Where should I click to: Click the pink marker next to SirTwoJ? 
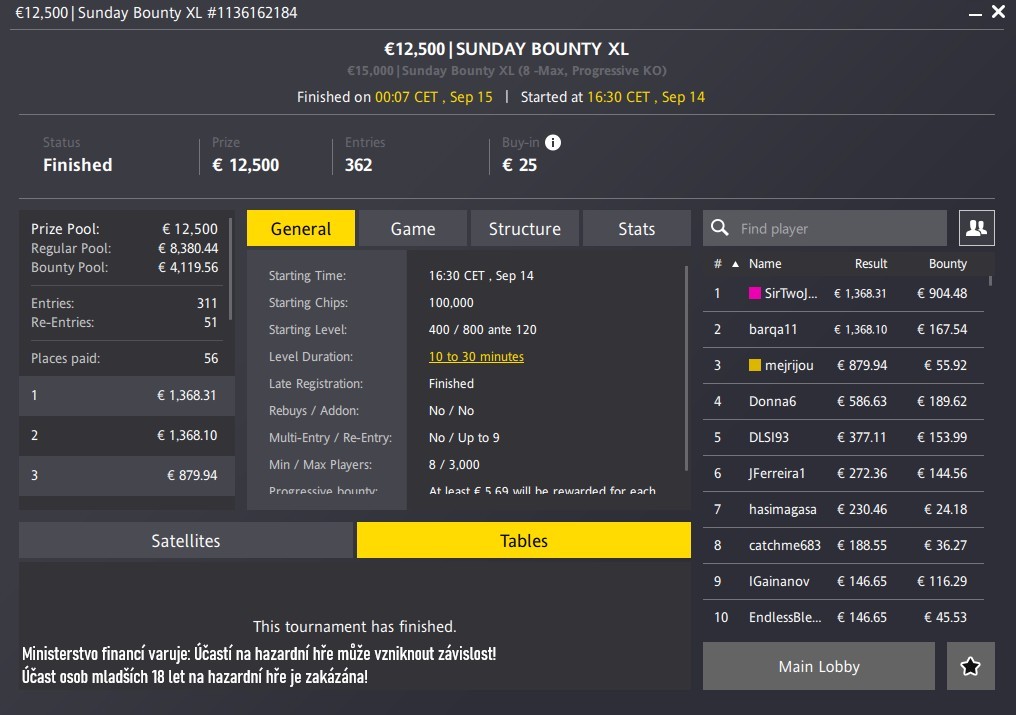(x=755, y=294)
